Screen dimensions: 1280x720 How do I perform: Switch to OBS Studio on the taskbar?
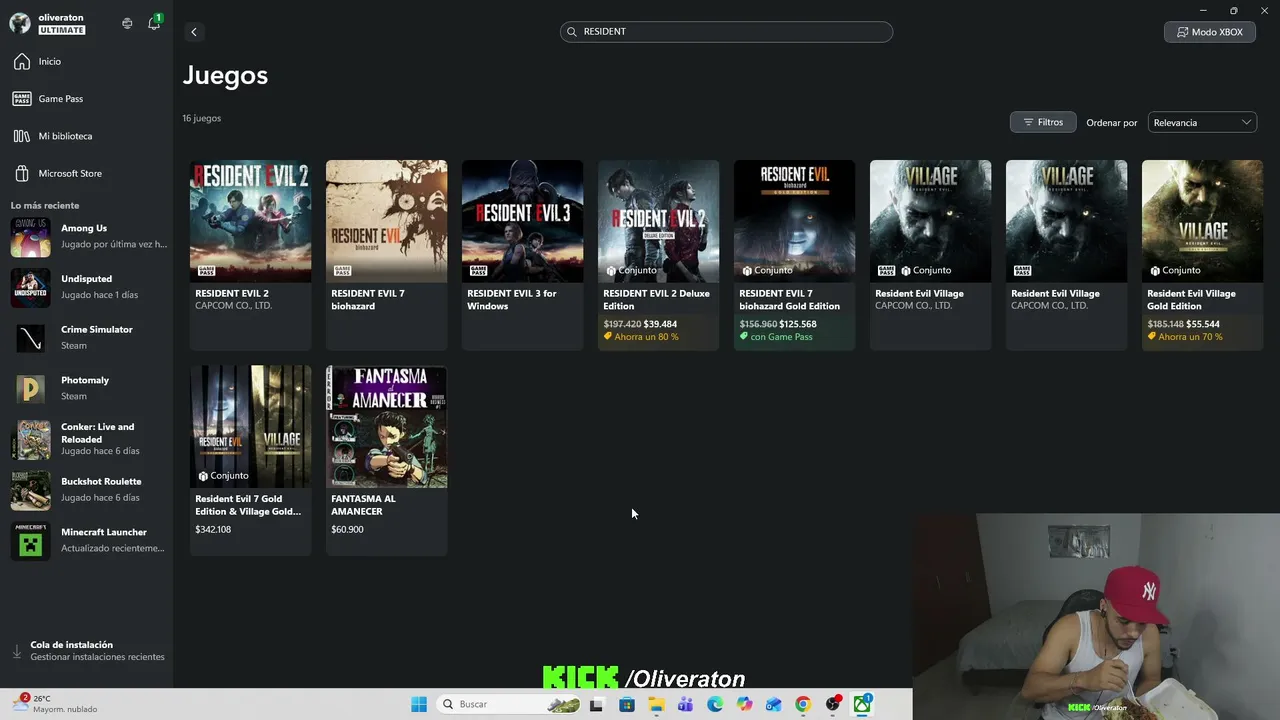(833, 704)
